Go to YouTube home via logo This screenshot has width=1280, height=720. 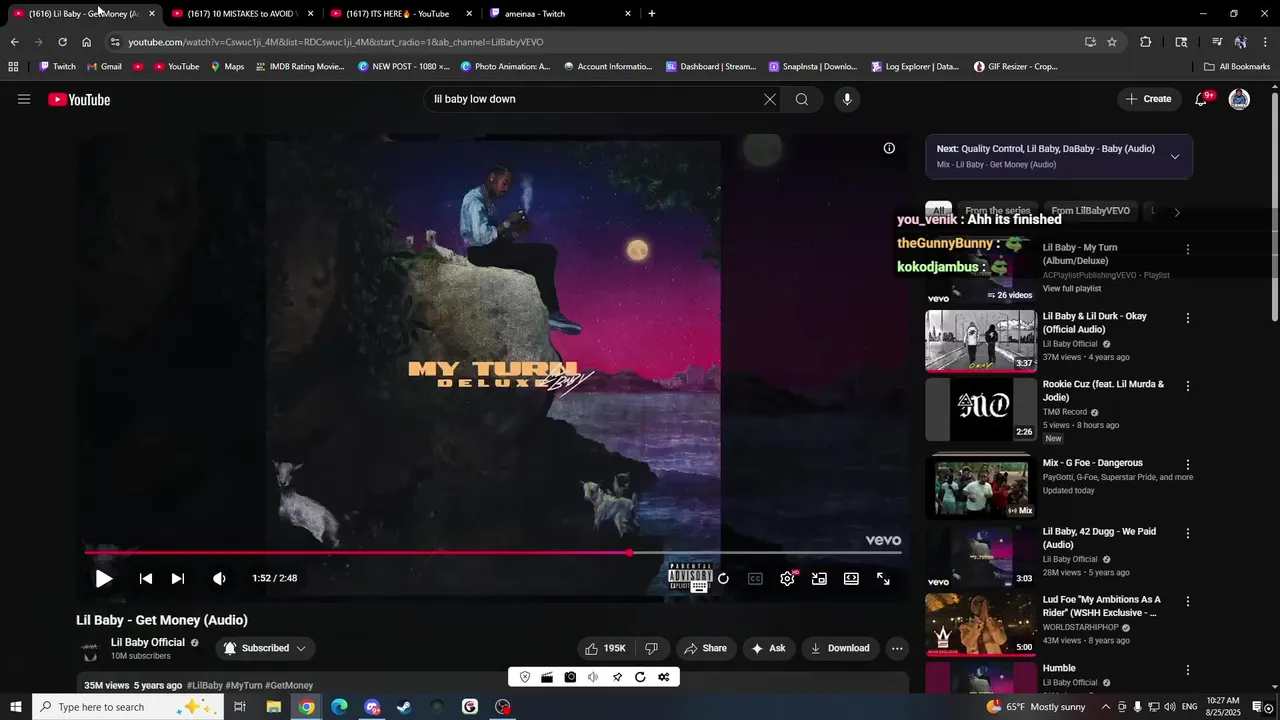pos(79,99)
